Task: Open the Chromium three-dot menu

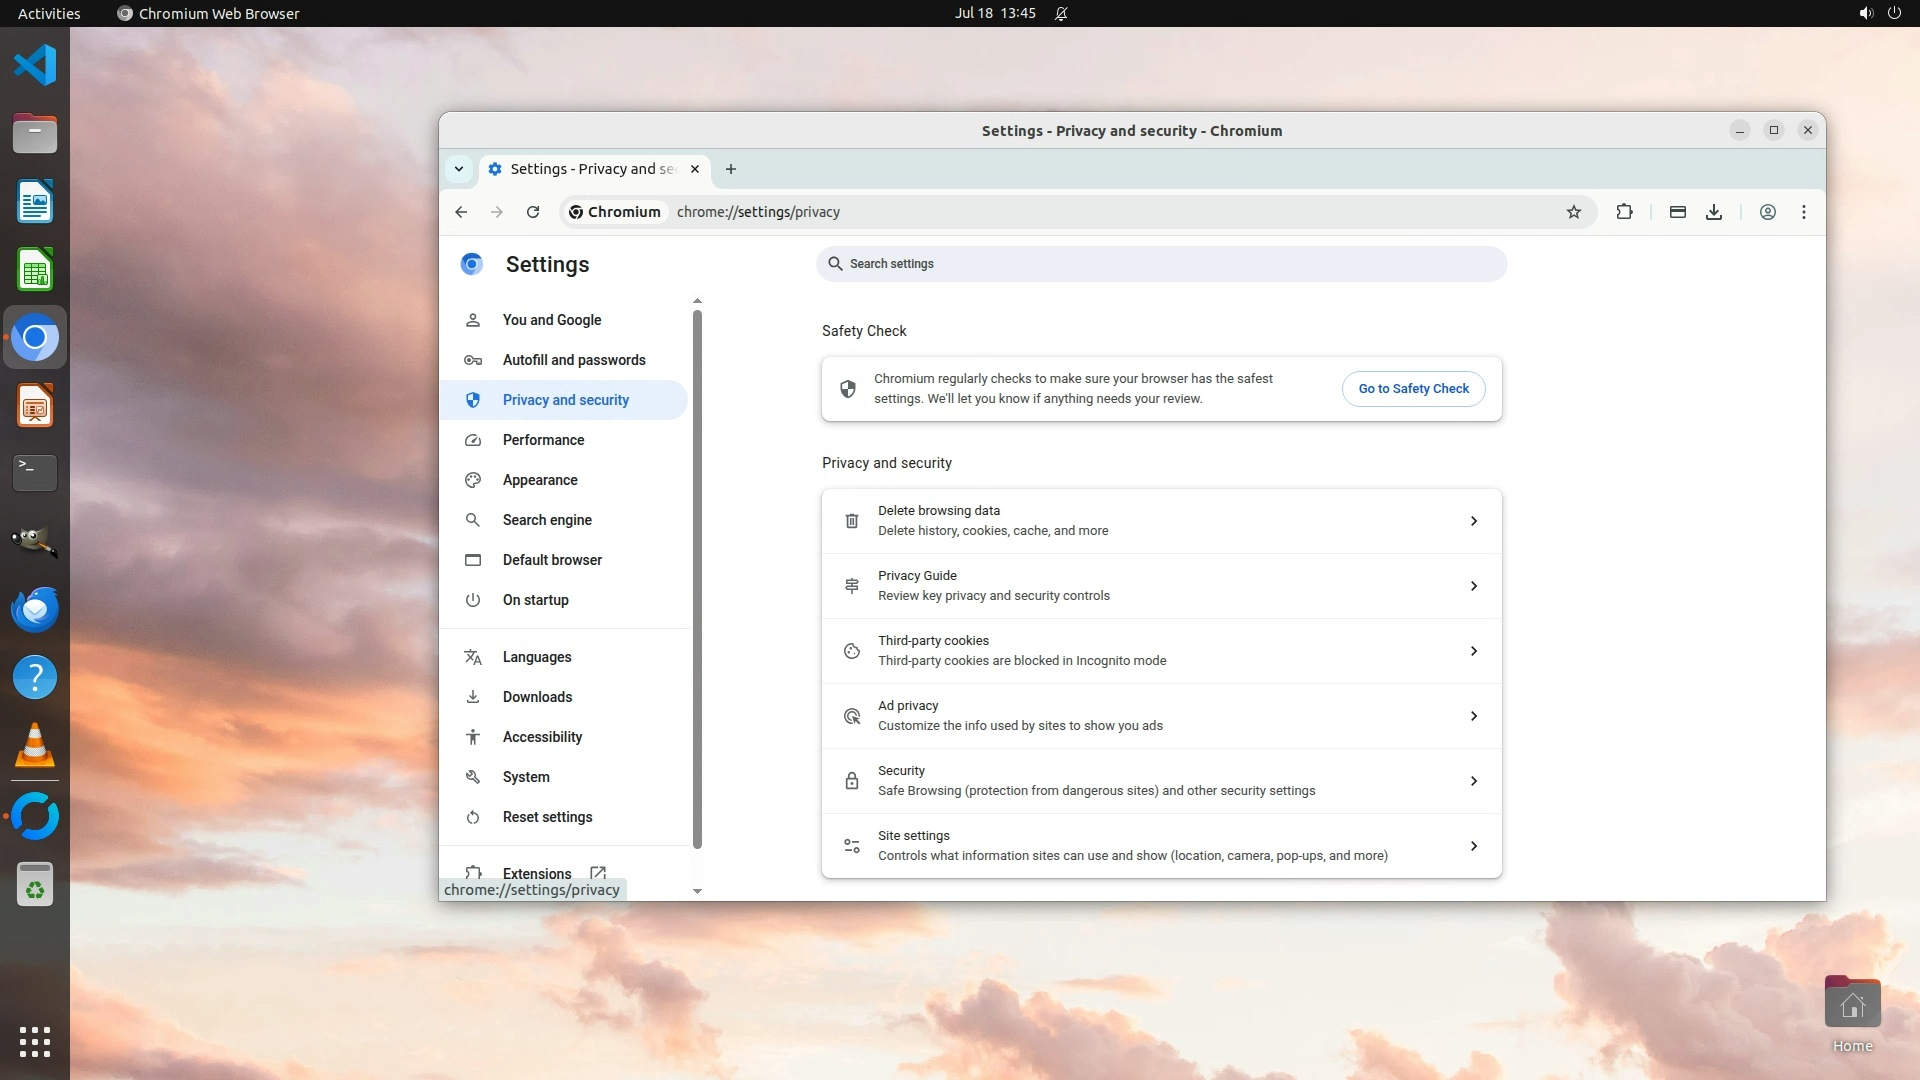Action: [1804, 212]
